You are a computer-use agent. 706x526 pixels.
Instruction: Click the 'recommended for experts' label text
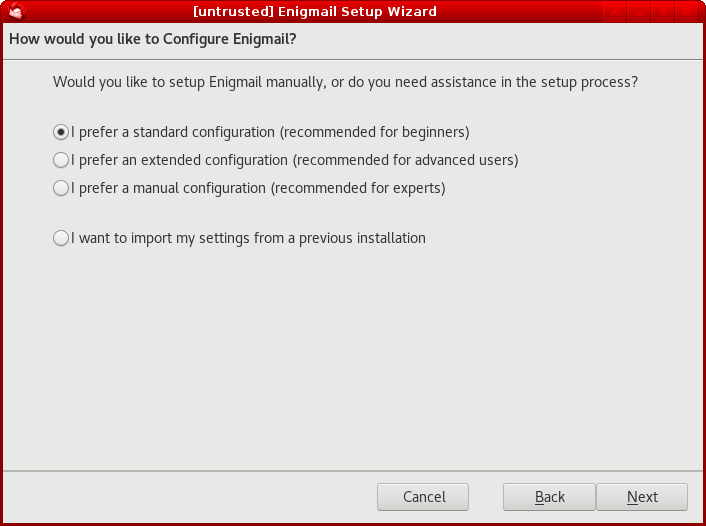[358, 188]
